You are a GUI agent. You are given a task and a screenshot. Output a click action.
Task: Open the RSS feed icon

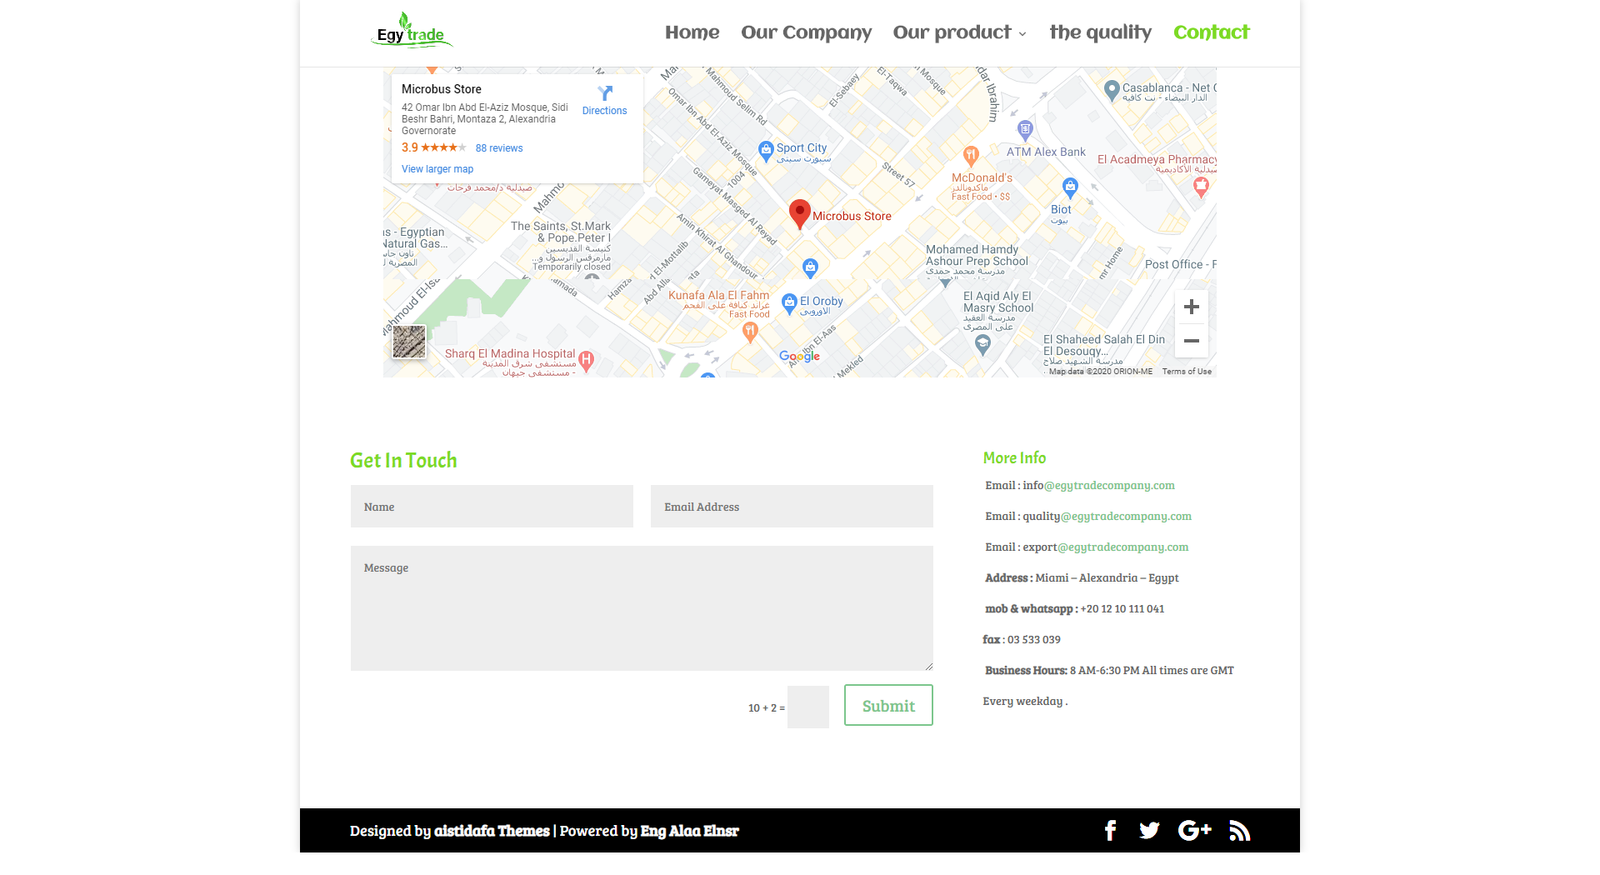(x=1240, y=831)
